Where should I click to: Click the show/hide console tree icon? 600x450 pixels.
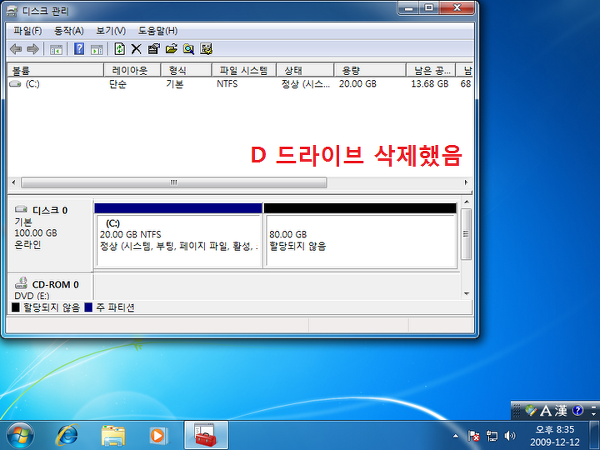pos(56,49)
